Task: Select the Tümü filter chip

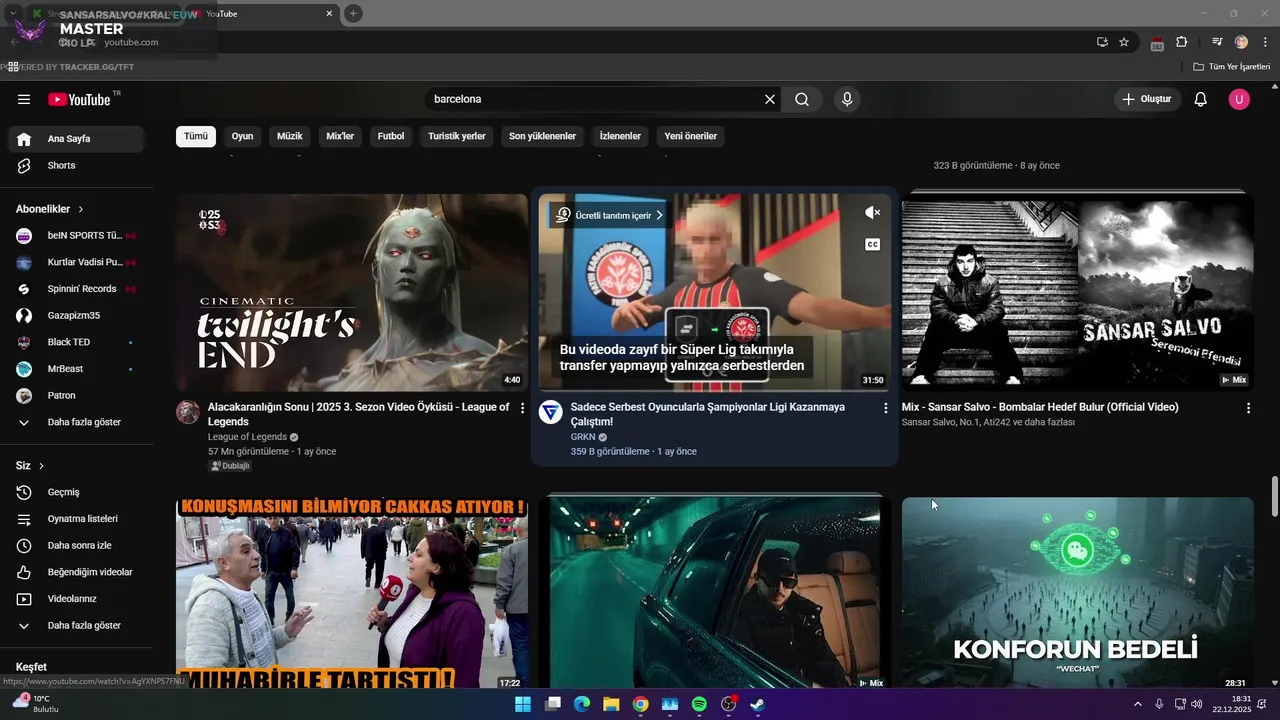Action: pyautogui.click(x=196, y=136)
